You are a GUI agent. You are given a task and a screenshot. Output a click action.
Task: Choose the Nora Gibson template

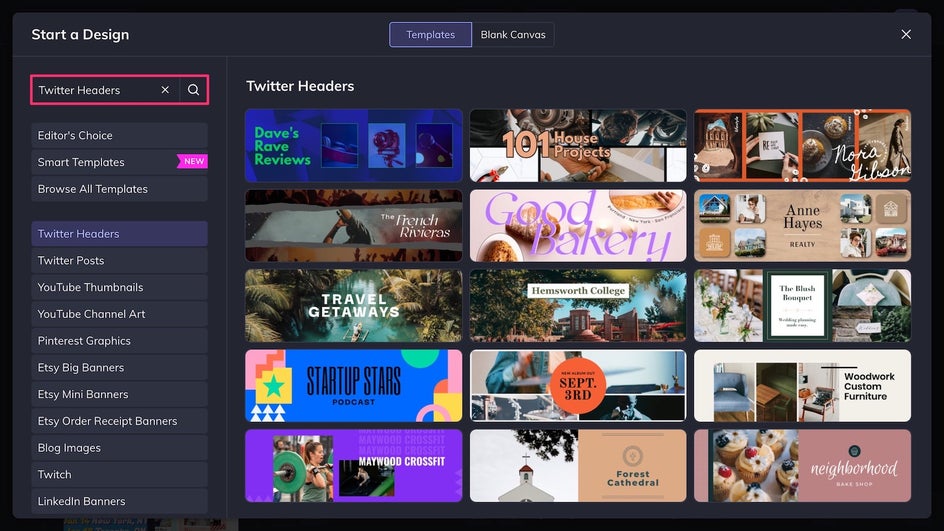(803, 146)
